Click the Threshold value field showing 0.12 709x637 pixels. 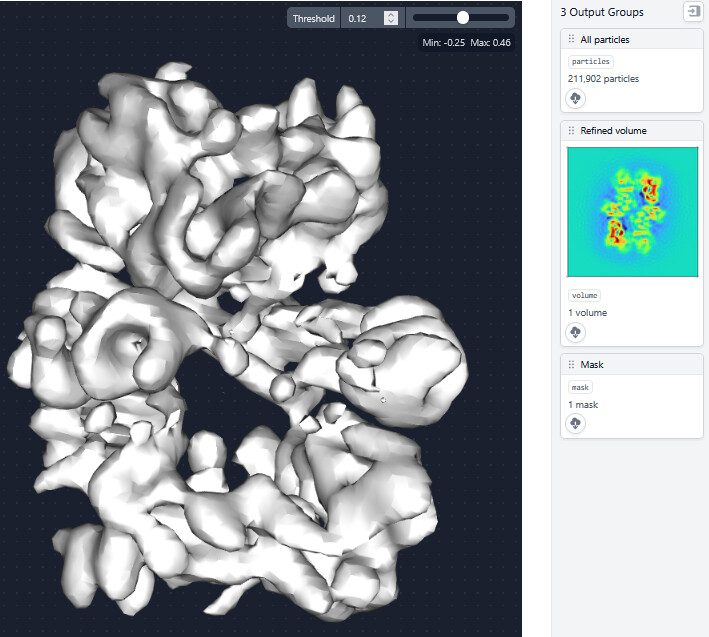coord(362,18)
